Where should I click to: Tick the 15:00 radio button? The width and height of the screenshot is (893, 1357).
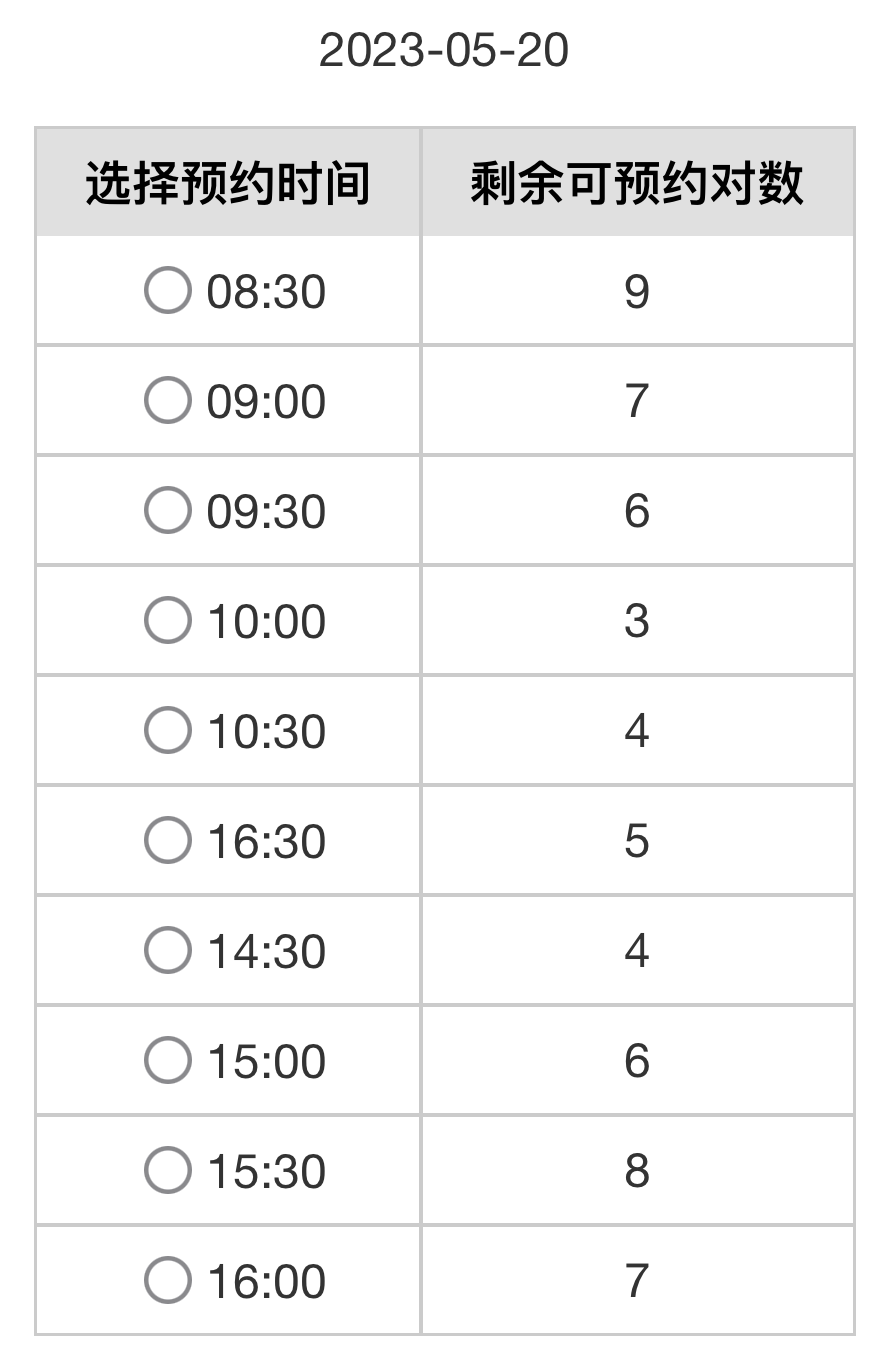point(167,1061)
